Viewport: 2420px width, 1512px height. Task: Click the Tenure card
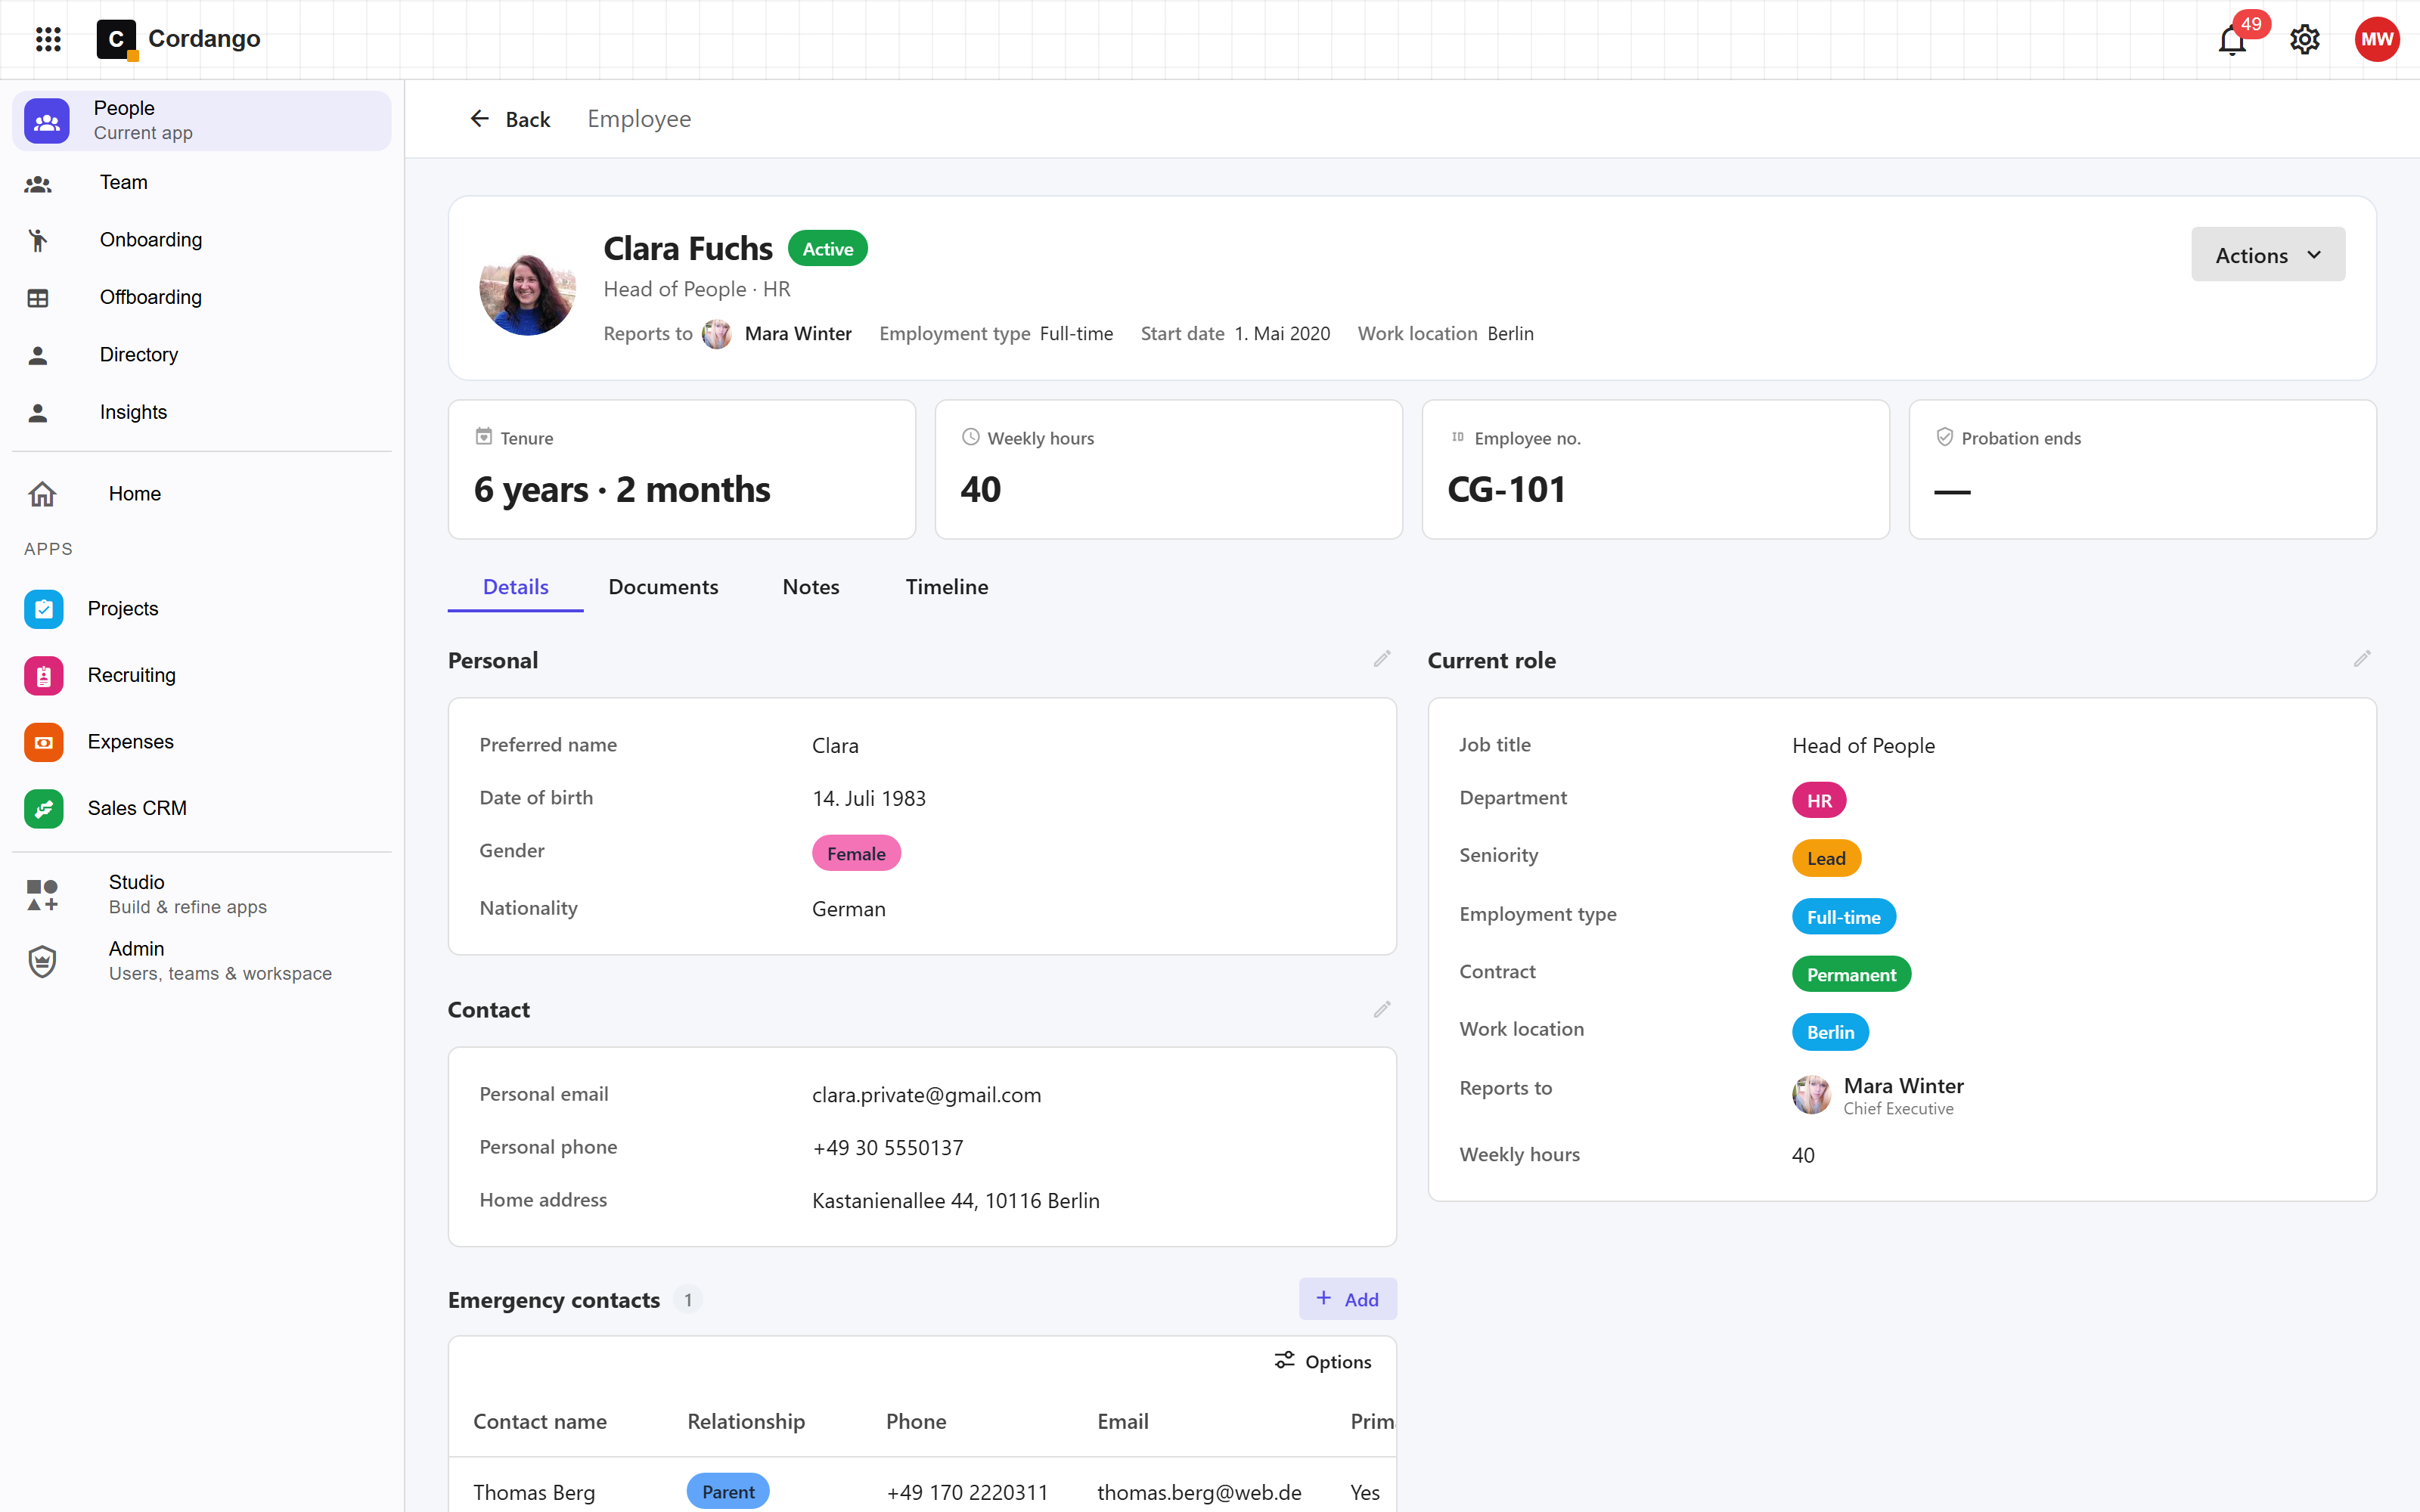coord(681,469)
